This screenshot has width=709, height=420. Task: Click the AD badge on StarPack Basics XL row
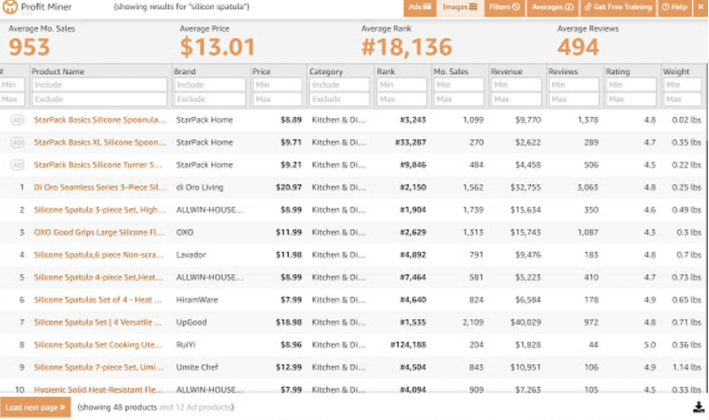pos(17,142)
